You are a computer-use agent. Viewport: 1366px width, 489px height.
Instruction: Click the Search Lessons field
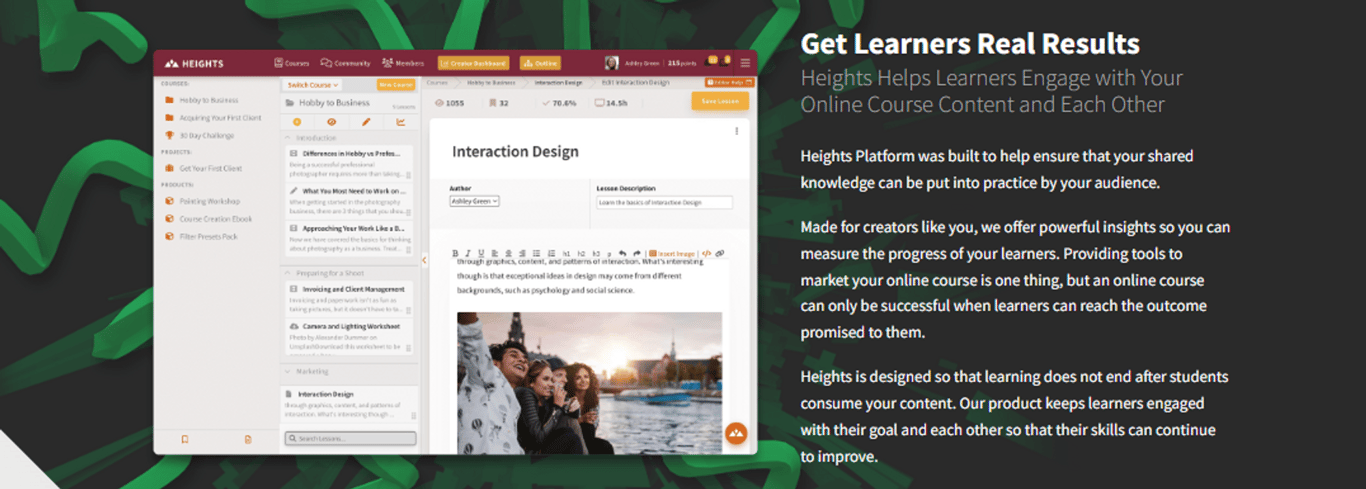coord(350,438)
